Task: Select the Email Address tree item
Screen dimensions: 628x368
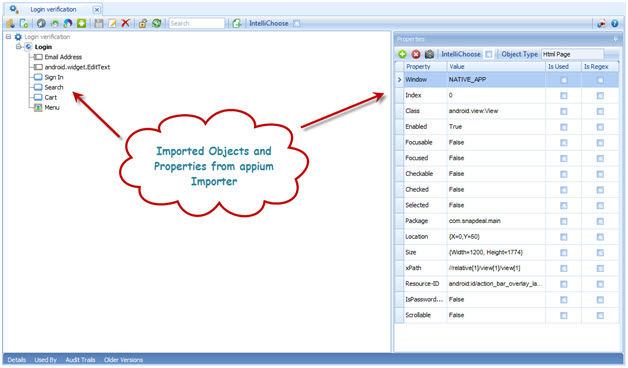Action: coord(63,57)
